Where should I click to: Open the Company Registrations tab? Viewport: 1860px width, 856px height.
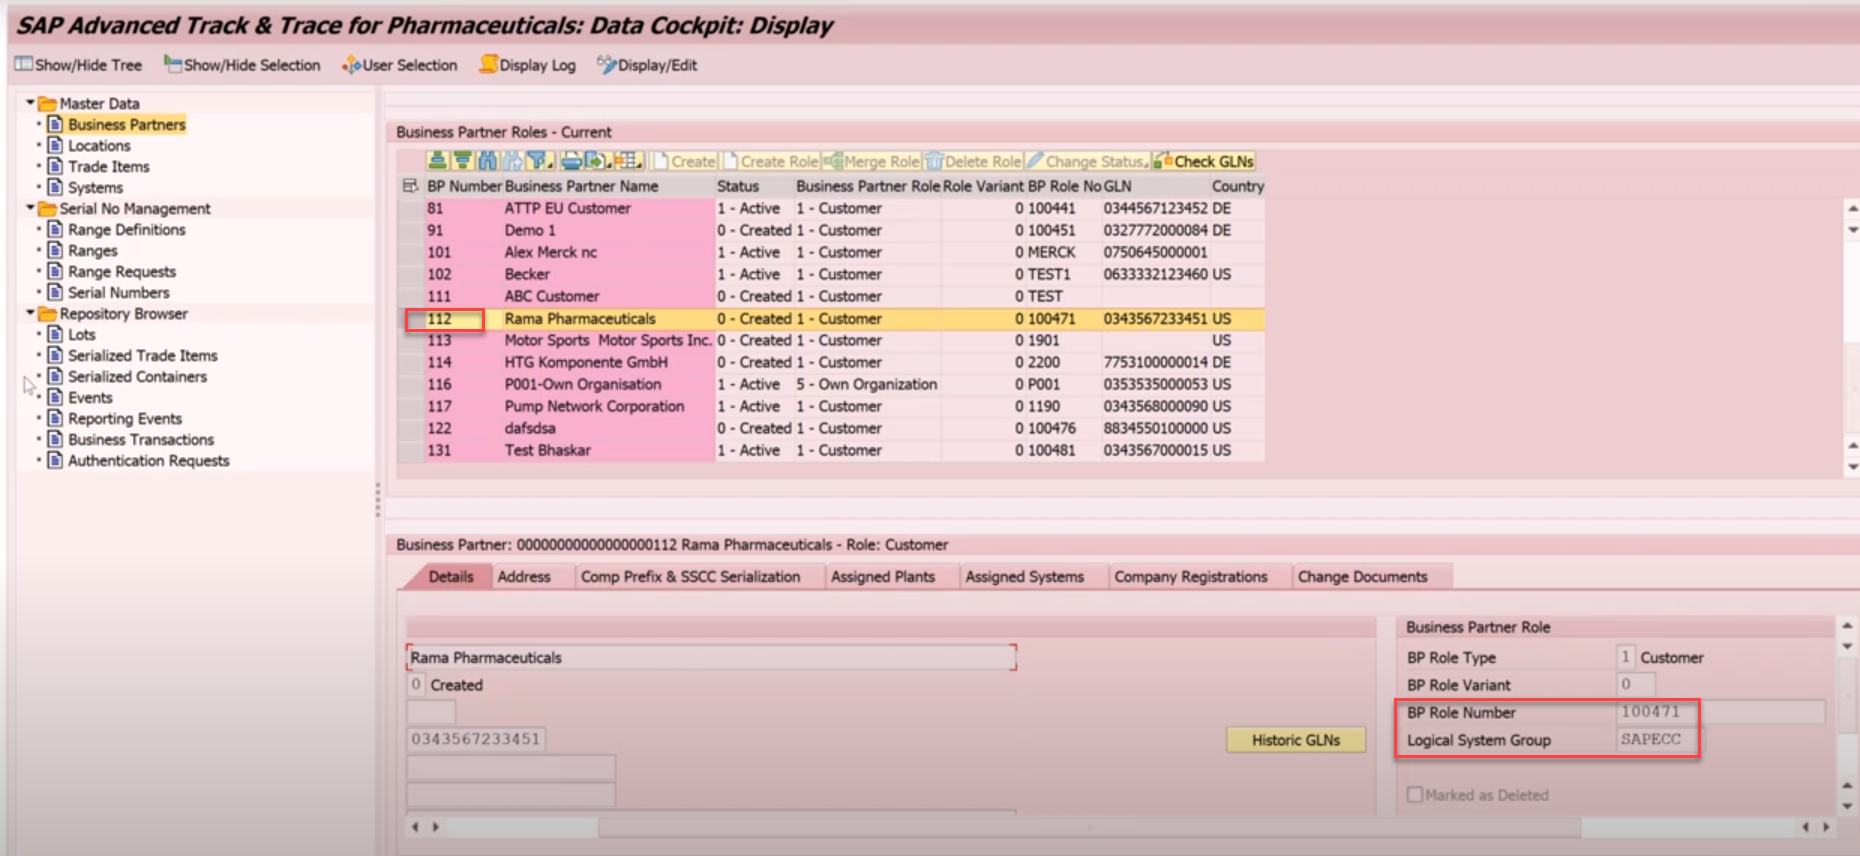(1190, 577)
